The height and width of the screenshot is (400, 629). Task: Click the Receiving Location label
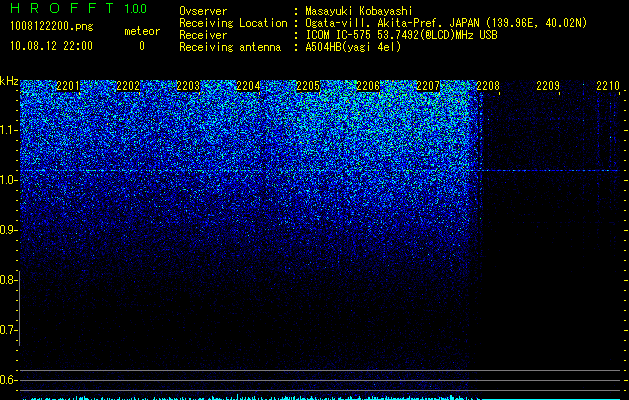pyautogui.click(x=233, y=23)
